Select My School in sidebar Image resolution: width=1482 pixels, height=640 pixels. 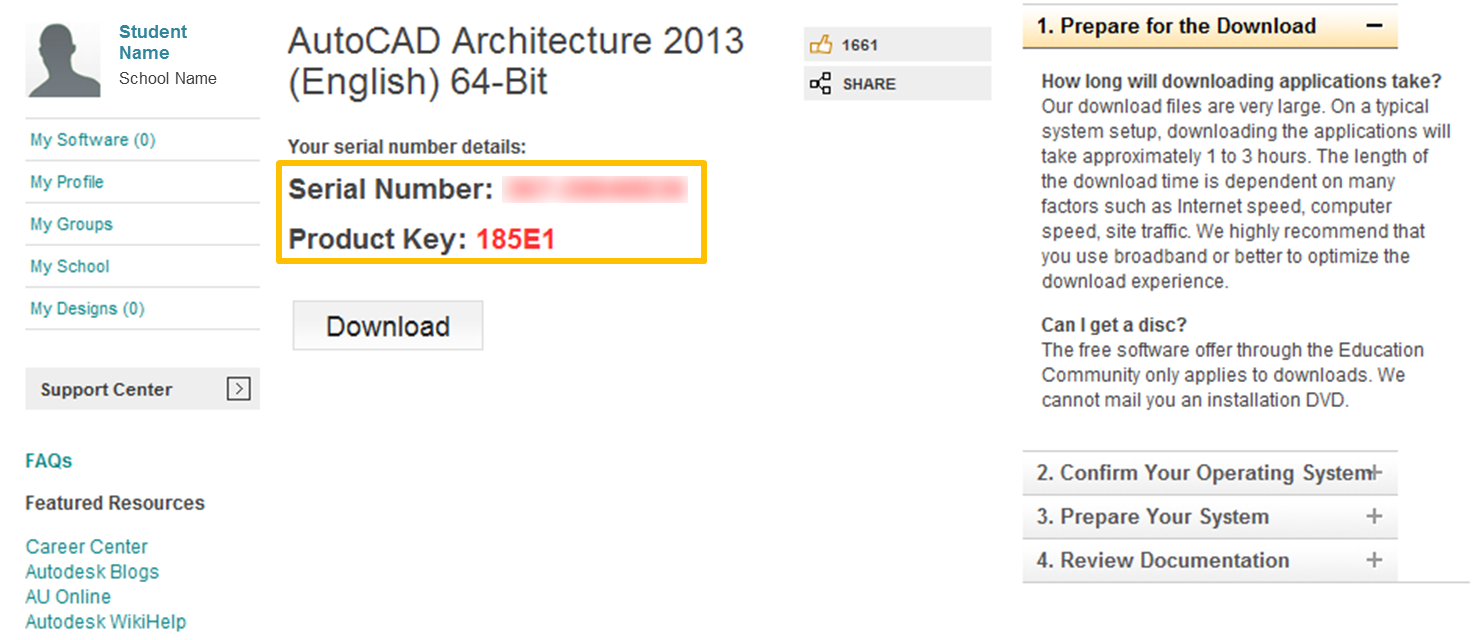tap(70, 266)
